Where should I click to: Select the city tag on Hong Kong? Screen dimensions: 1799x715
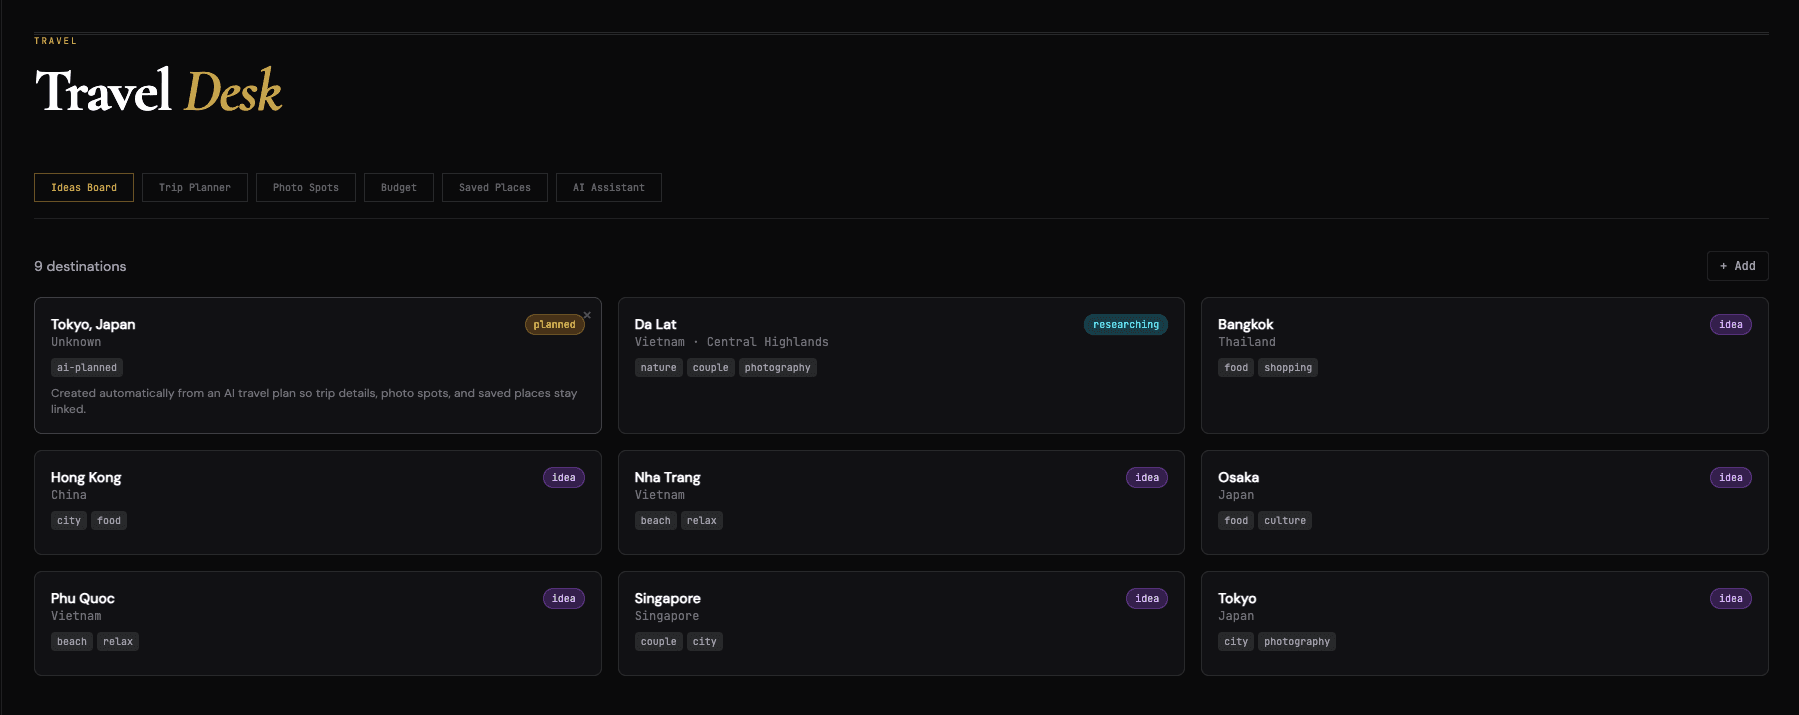click(69, 520)
